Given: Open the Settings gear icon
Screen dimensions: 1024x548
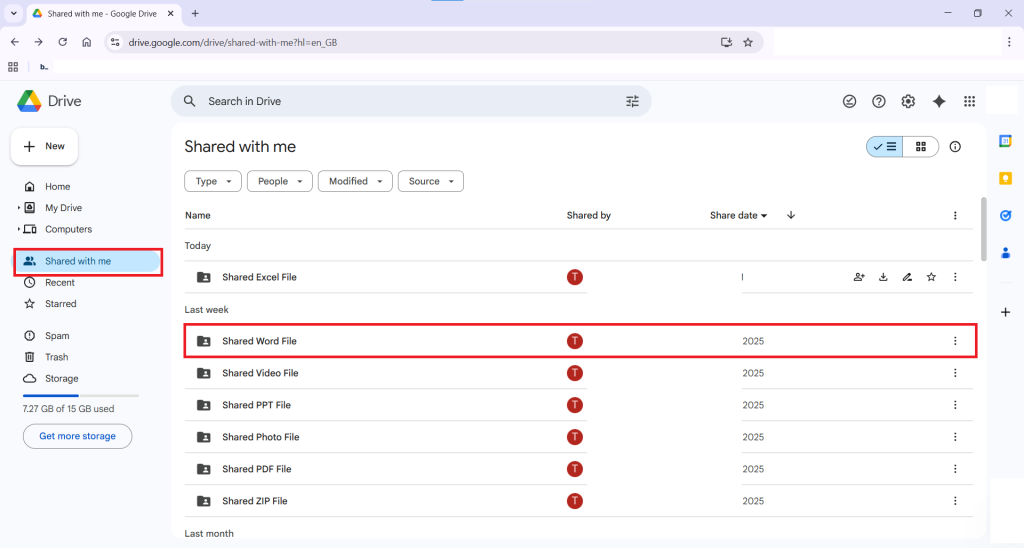Looking at the screenshot, I should [x=908, y=101].
